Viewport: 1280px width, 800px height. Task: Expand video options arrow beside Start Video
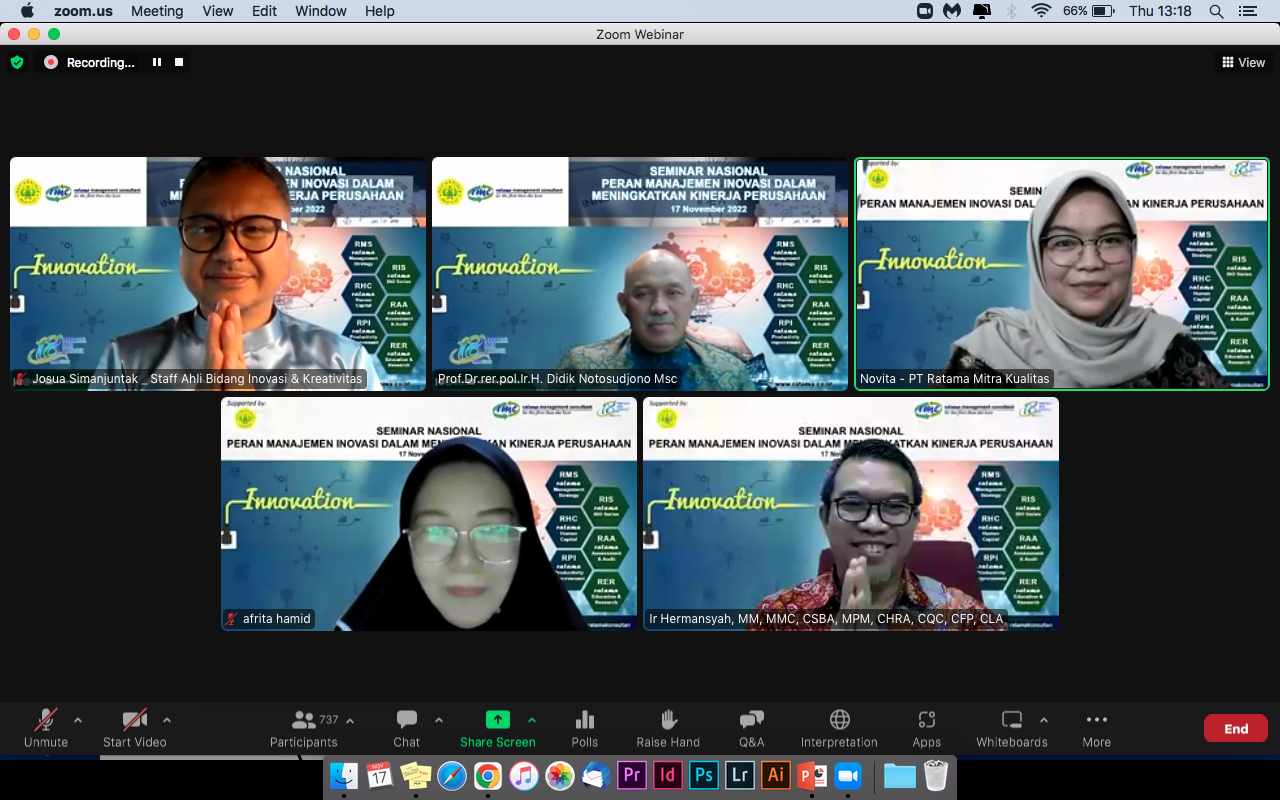pyautogui.click(x=167, y=720)
